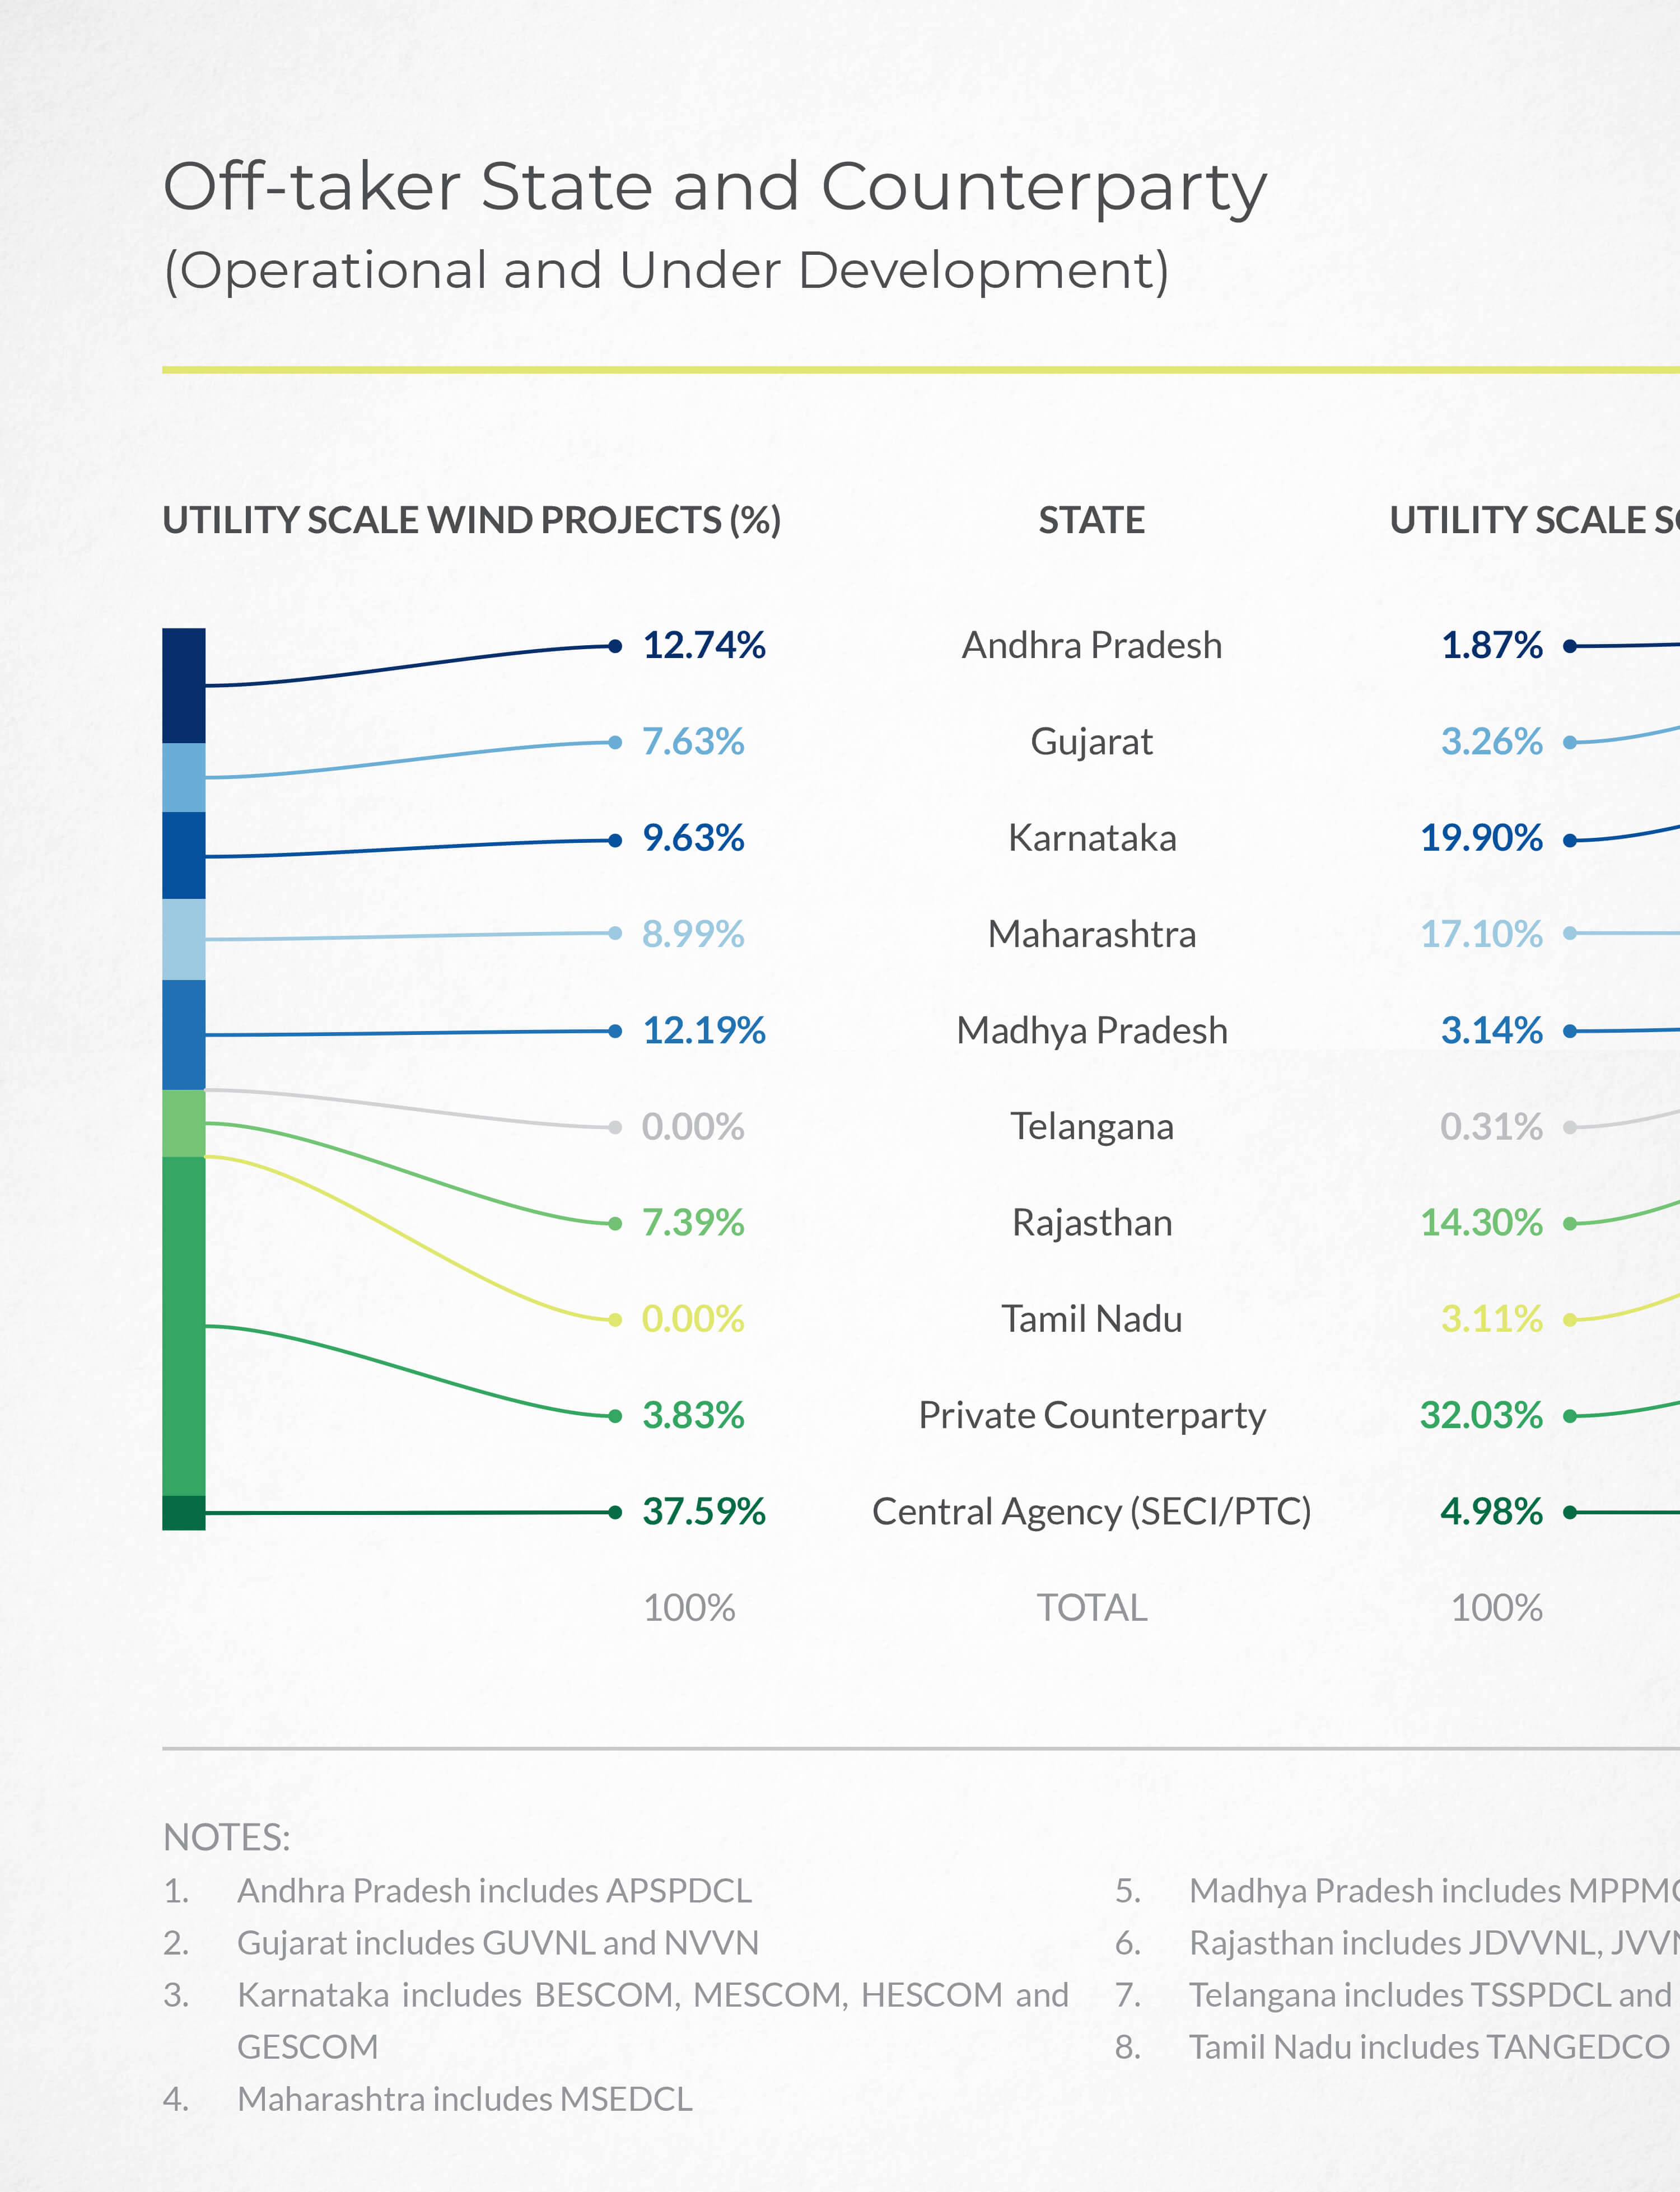The height and width of the screenshot is (2192, 1680).
Task: Click the 37.59% wind percentage value
Action: pos(704,1511)
